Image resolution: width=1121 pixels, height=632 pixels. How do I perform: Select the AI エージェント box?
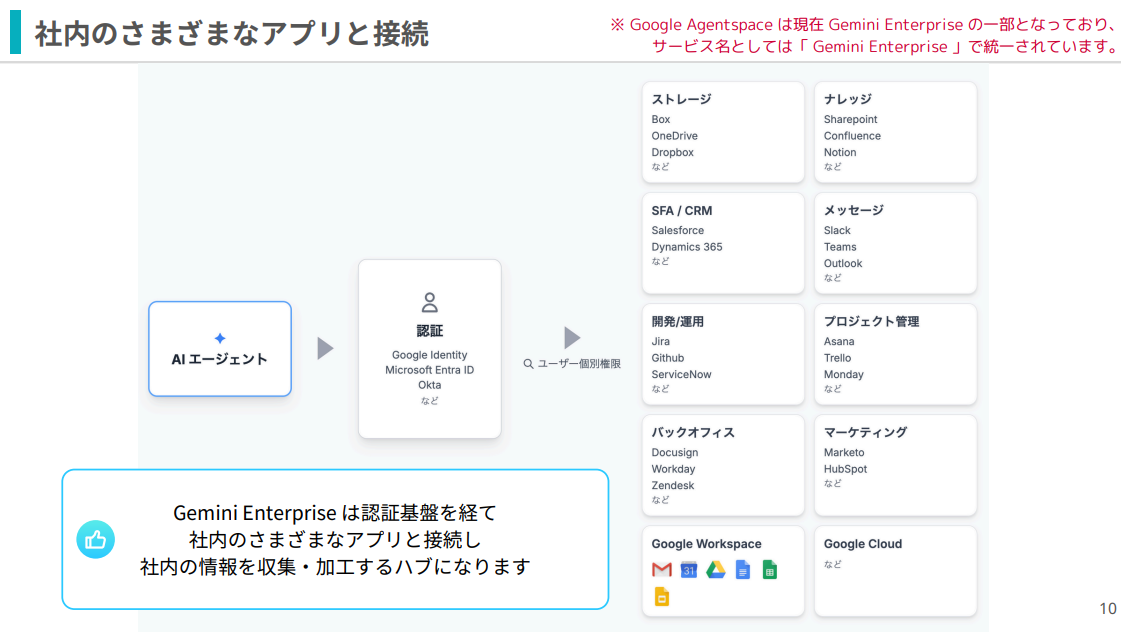219,348
